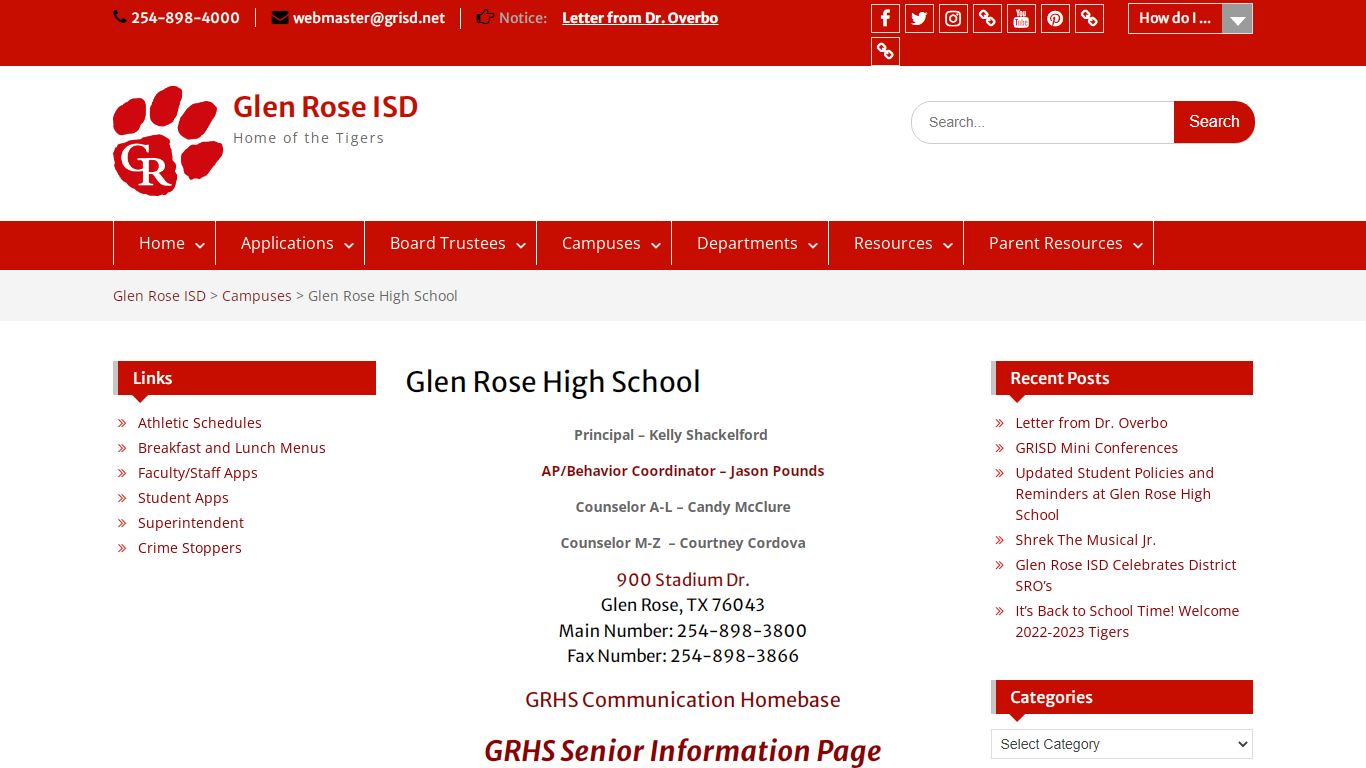Open Faculty/Staff Apps link
The height and width of the screenshot is (768, 1366).
pyautogui.click(x=198, y=473)
